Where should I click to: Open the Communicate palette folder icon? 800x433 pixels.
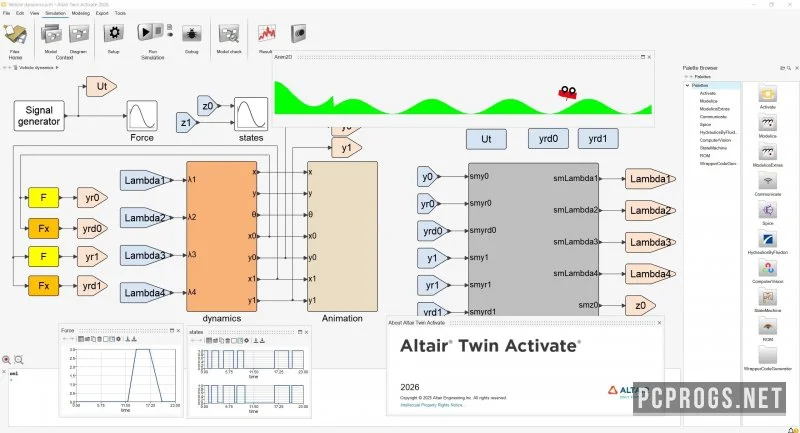tap(767, 182)
